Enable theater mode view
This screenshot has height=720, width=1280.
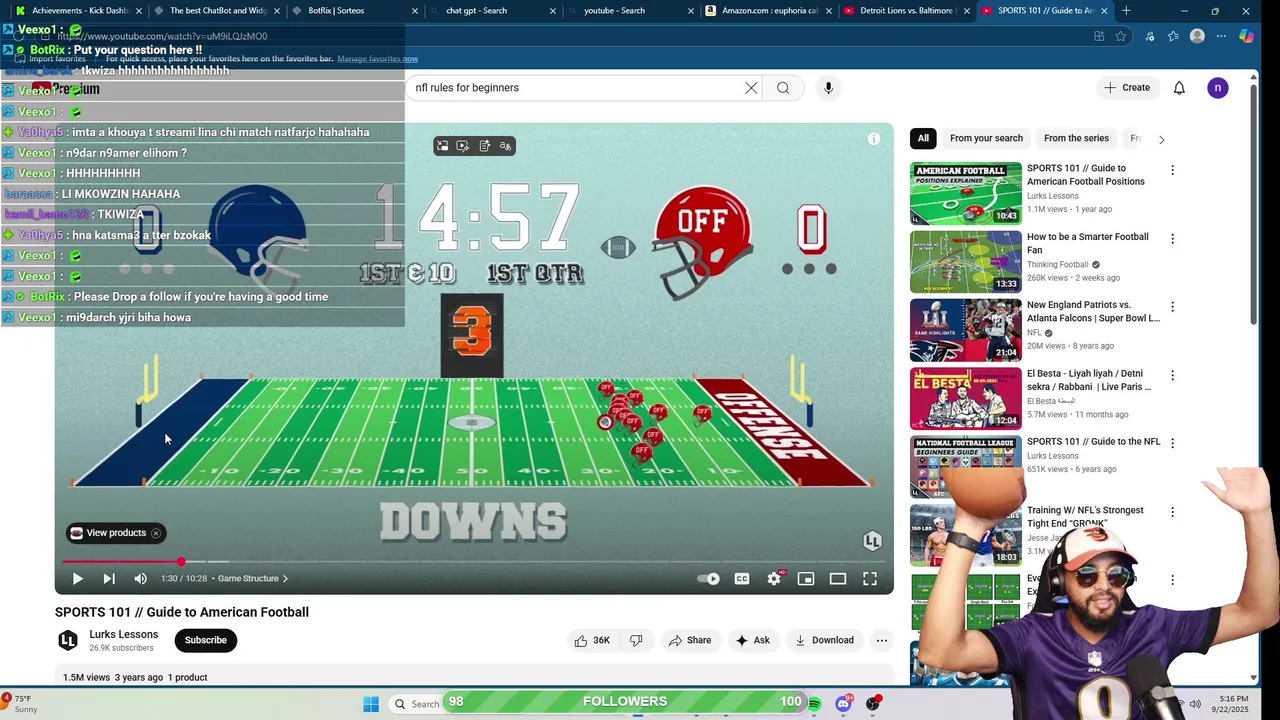click(x=838, y=578)
